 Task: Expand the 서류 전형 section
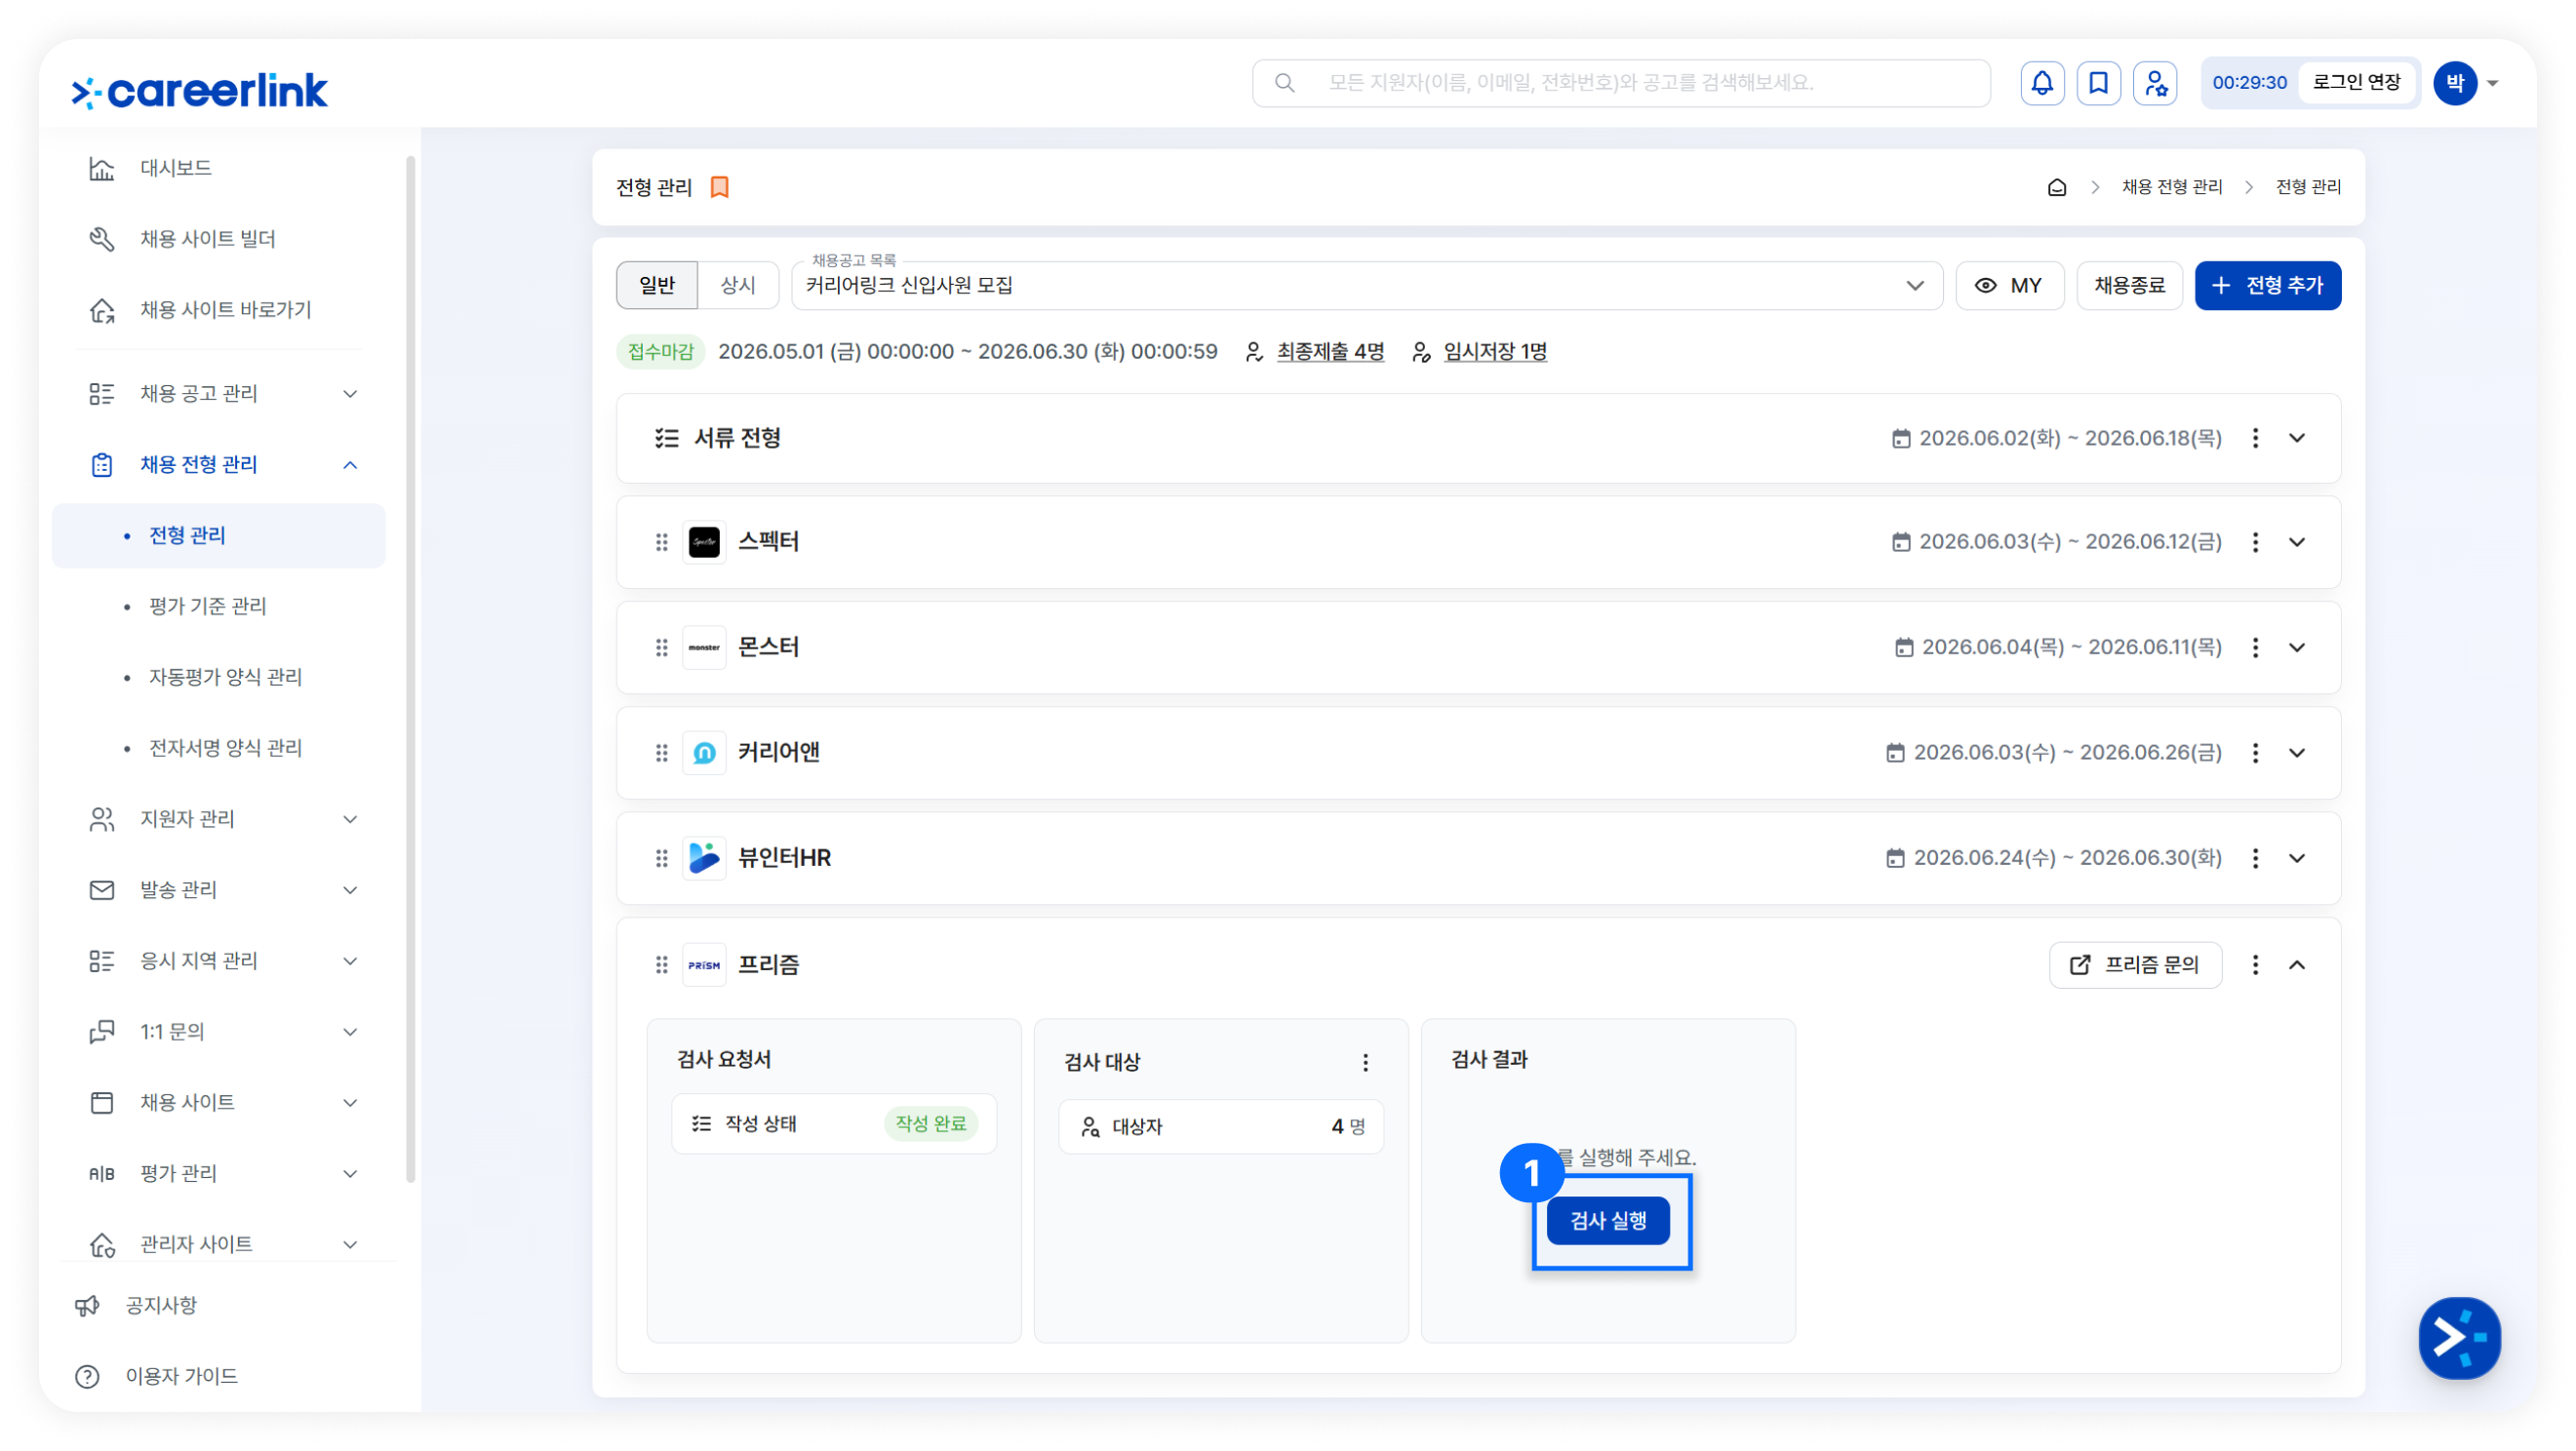point(2297,438)
